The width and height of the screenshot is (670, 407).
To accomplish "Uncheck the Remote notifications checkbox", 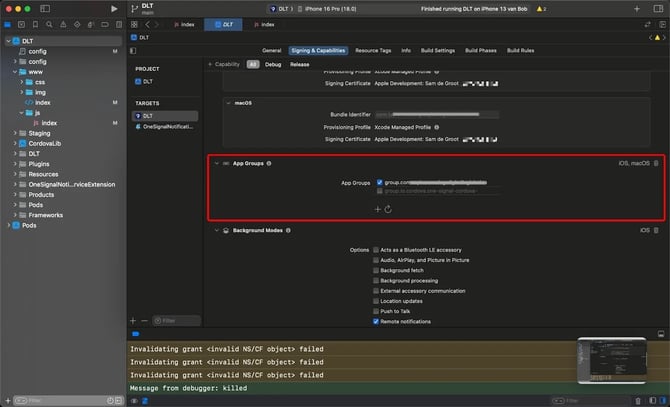I will (376, 322).
